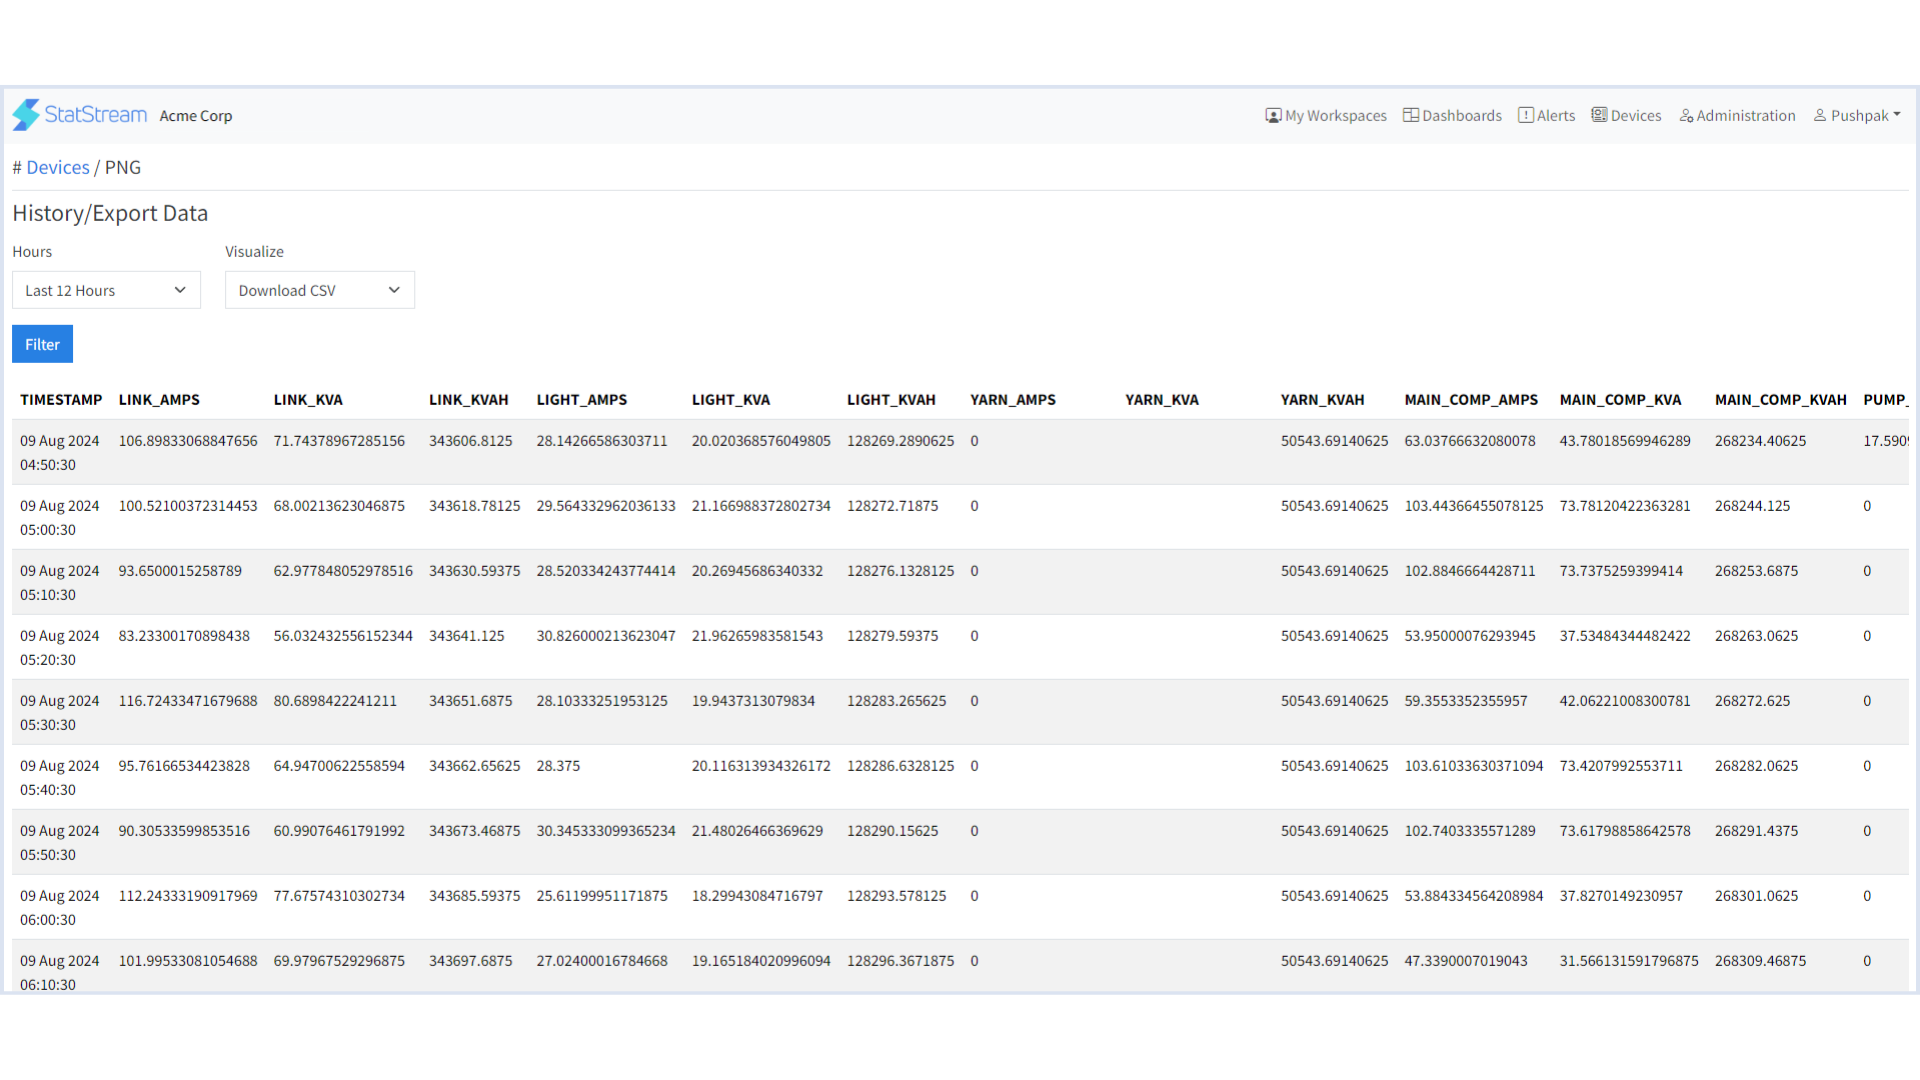Open My Workspaces panel

point(1327,115)
